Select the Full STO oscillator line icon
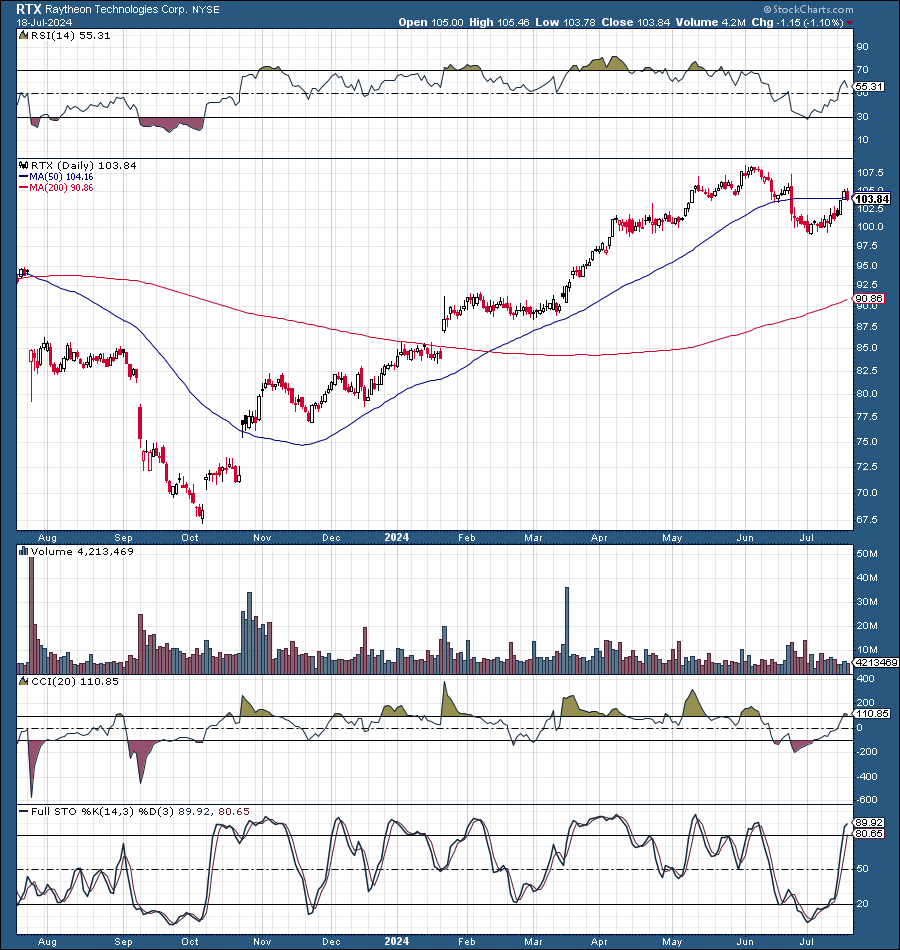900x950 pixels. pyautogui.click(x=21, y=810)
